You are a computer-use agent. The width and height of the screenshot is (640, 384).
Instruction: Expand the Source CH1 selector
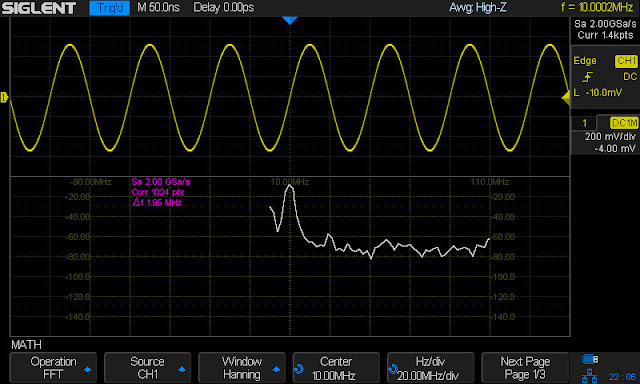pos(147,368)
